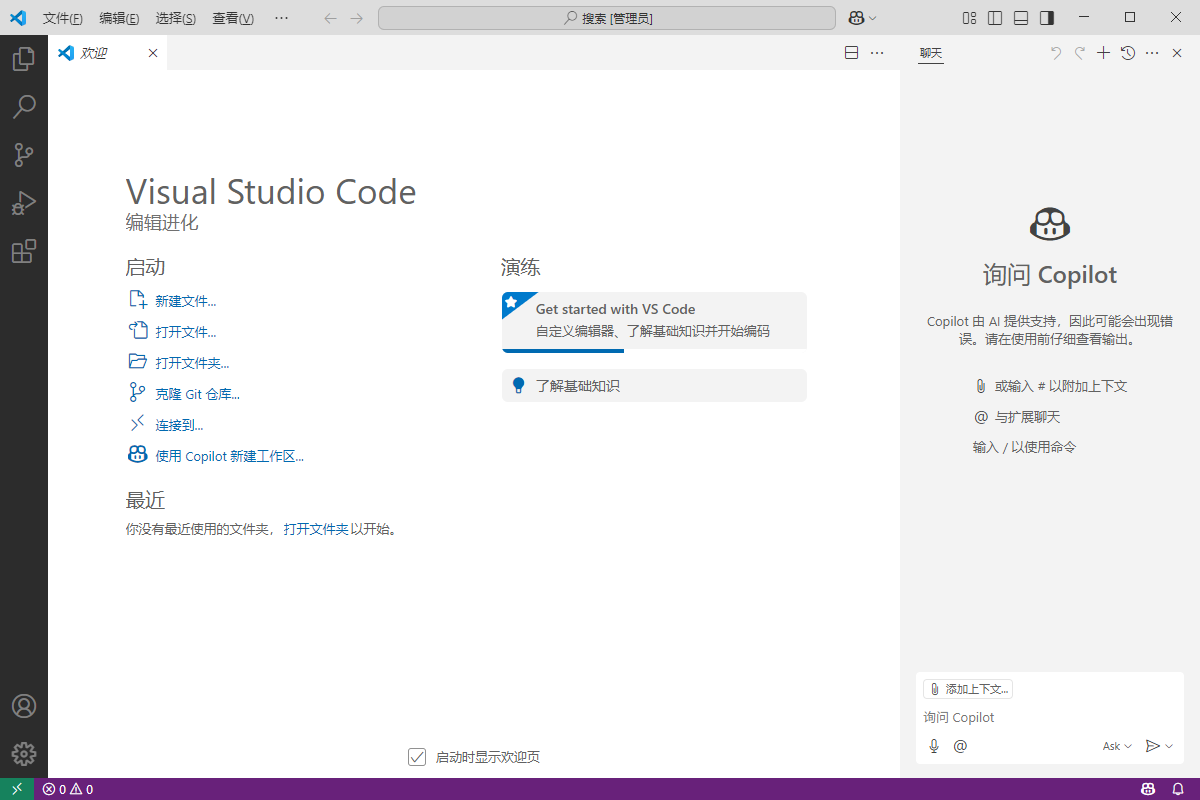Open the Source Control view
The height and width of the screenshot is (800, 1200).
coord(24,155)
